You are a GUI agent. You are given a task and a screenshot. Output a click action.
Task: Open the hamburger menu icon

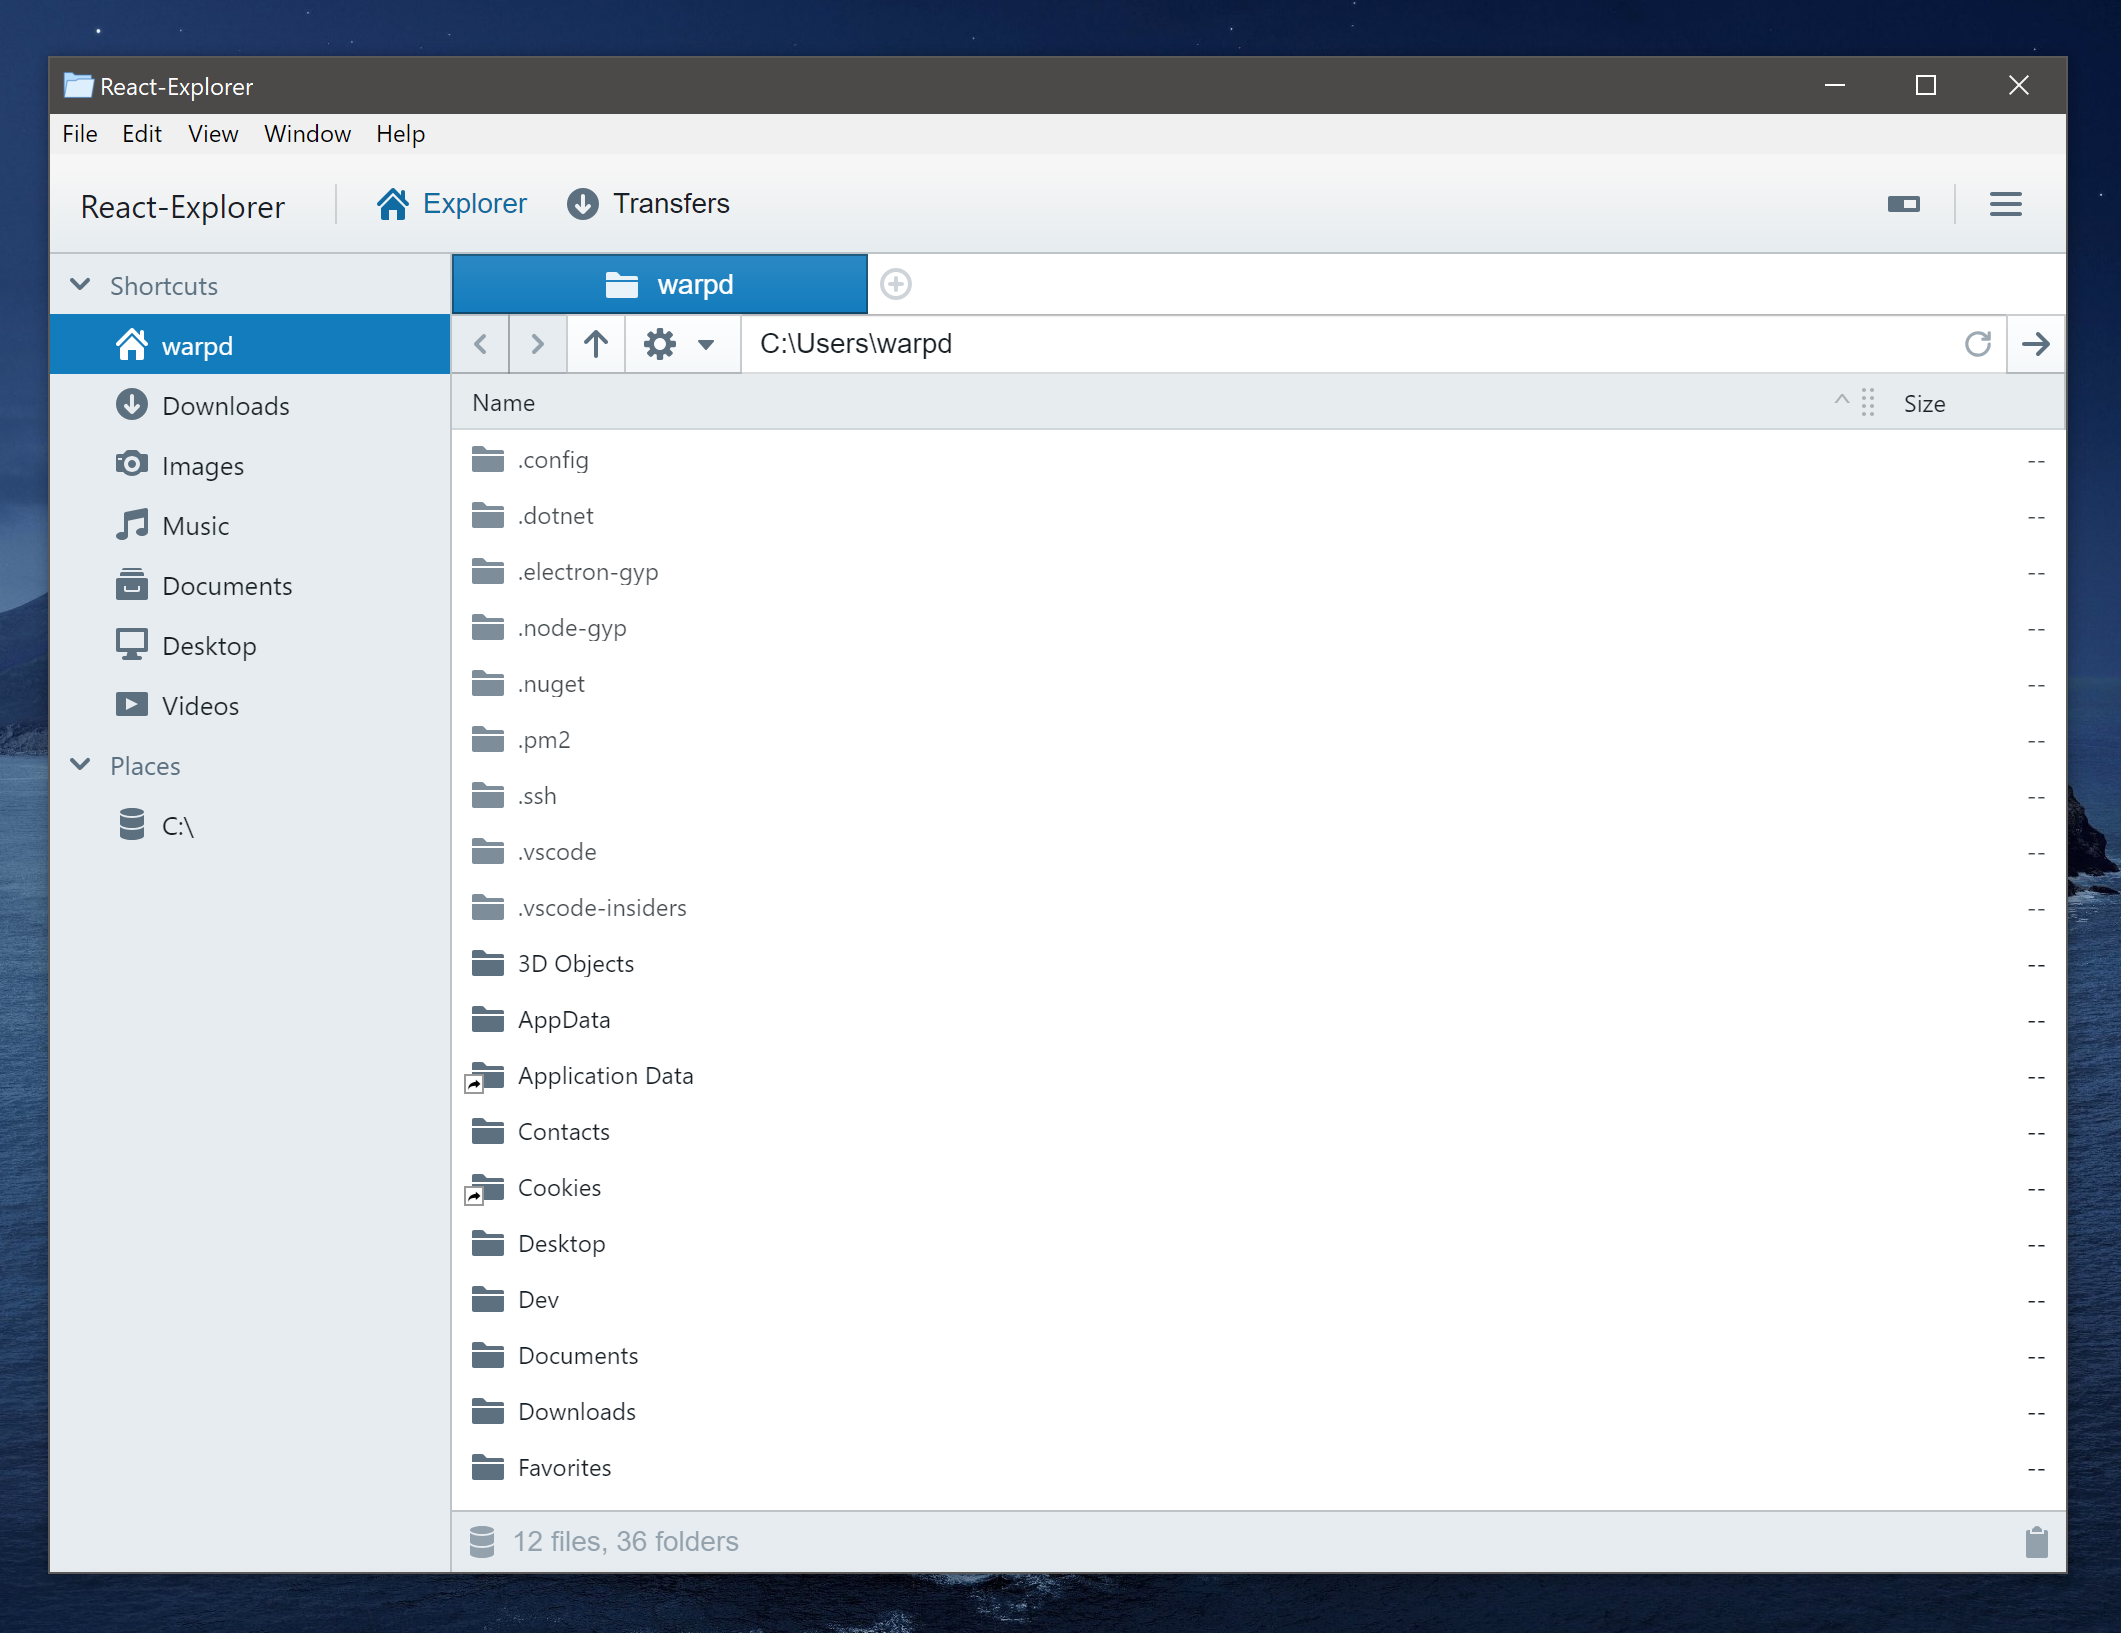2005,204
